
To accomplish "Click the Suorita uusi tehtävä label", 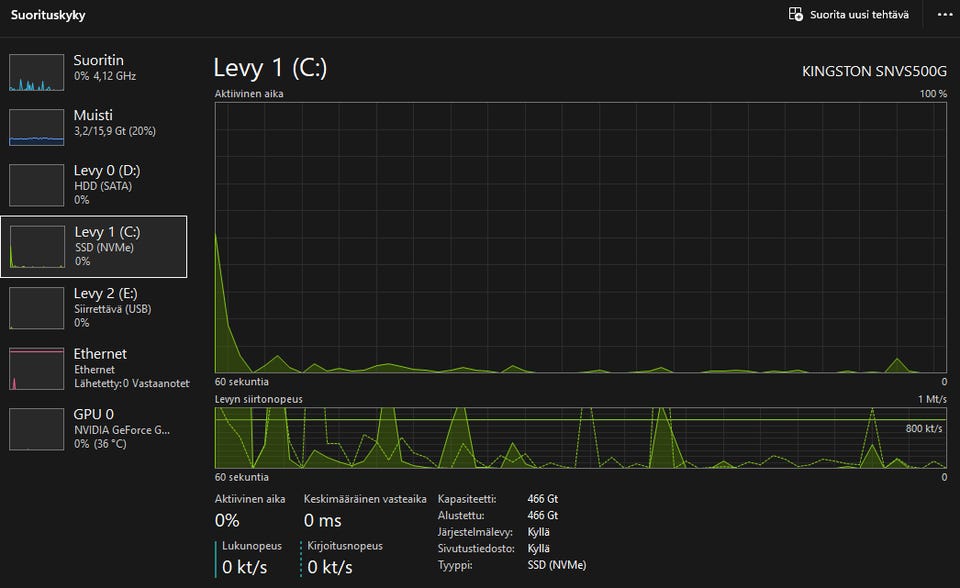I will click(x=859, y=15).
